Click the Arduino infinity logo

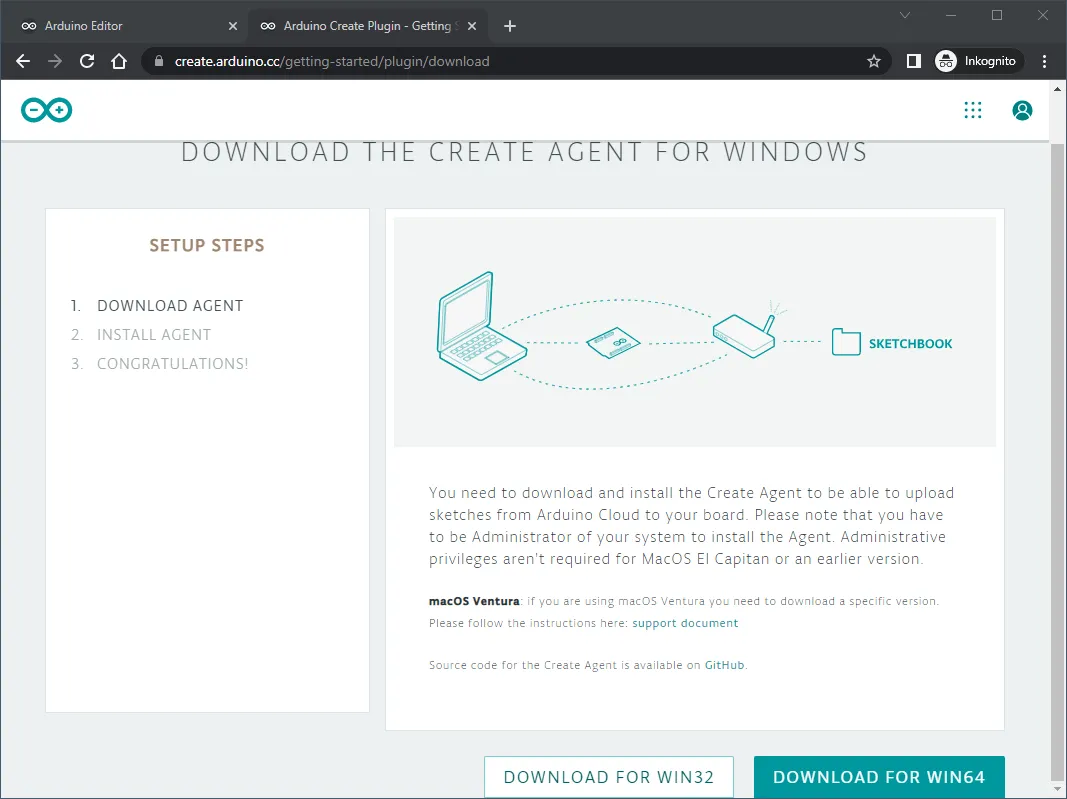pyautogui.click(x=46, y=110)
